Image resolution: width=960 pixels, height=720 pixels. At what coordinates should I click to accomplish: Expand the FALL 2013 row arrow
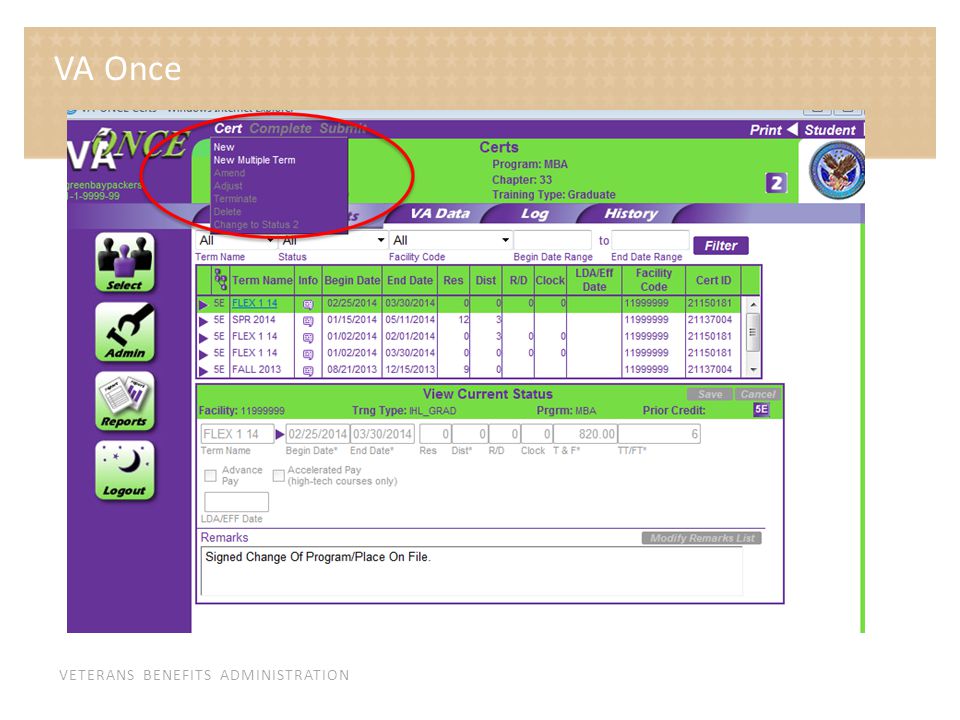[203, 371]
